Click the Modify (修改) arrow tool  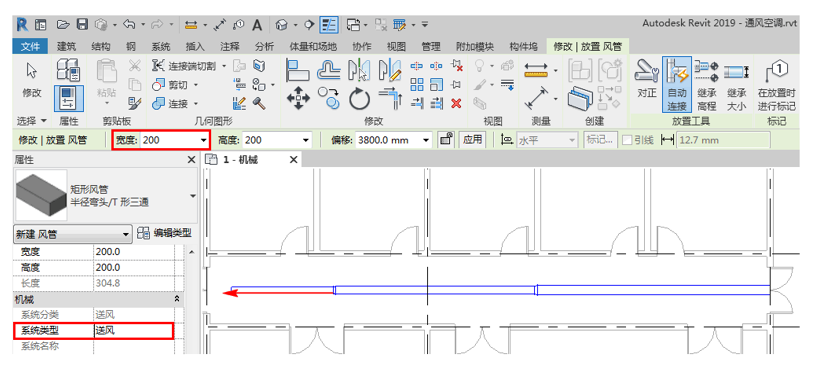[32, 80]
